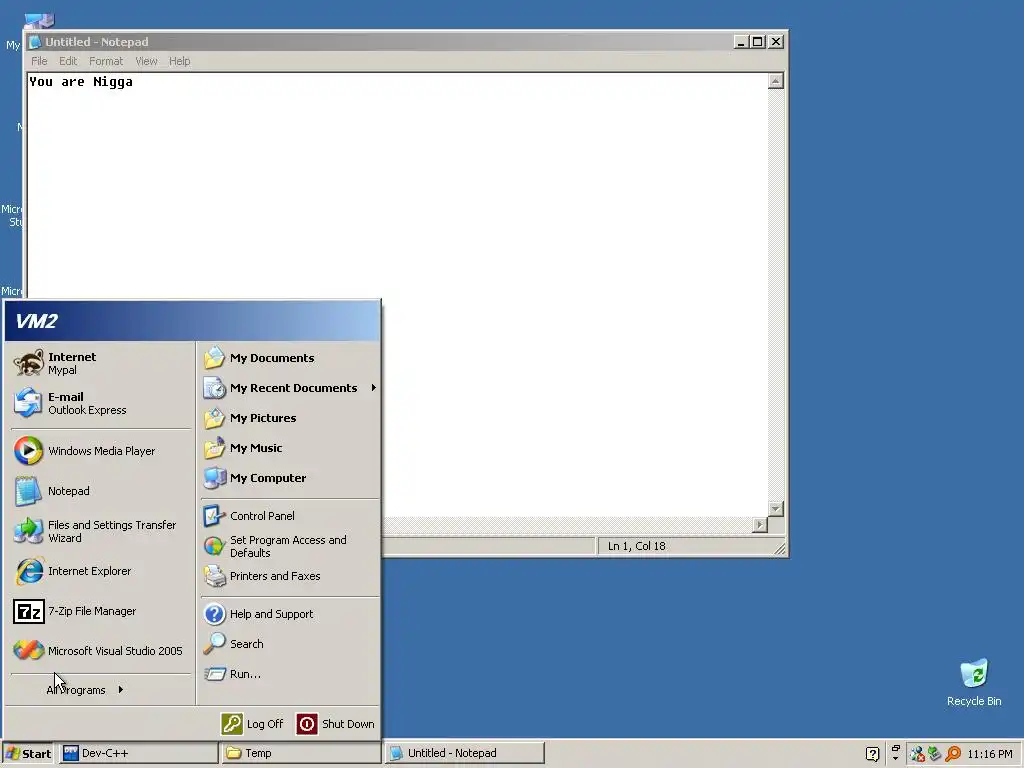
Task: Open Recycle Bin desktop icon
Action: pyautogui.click(x=974, y=674)
